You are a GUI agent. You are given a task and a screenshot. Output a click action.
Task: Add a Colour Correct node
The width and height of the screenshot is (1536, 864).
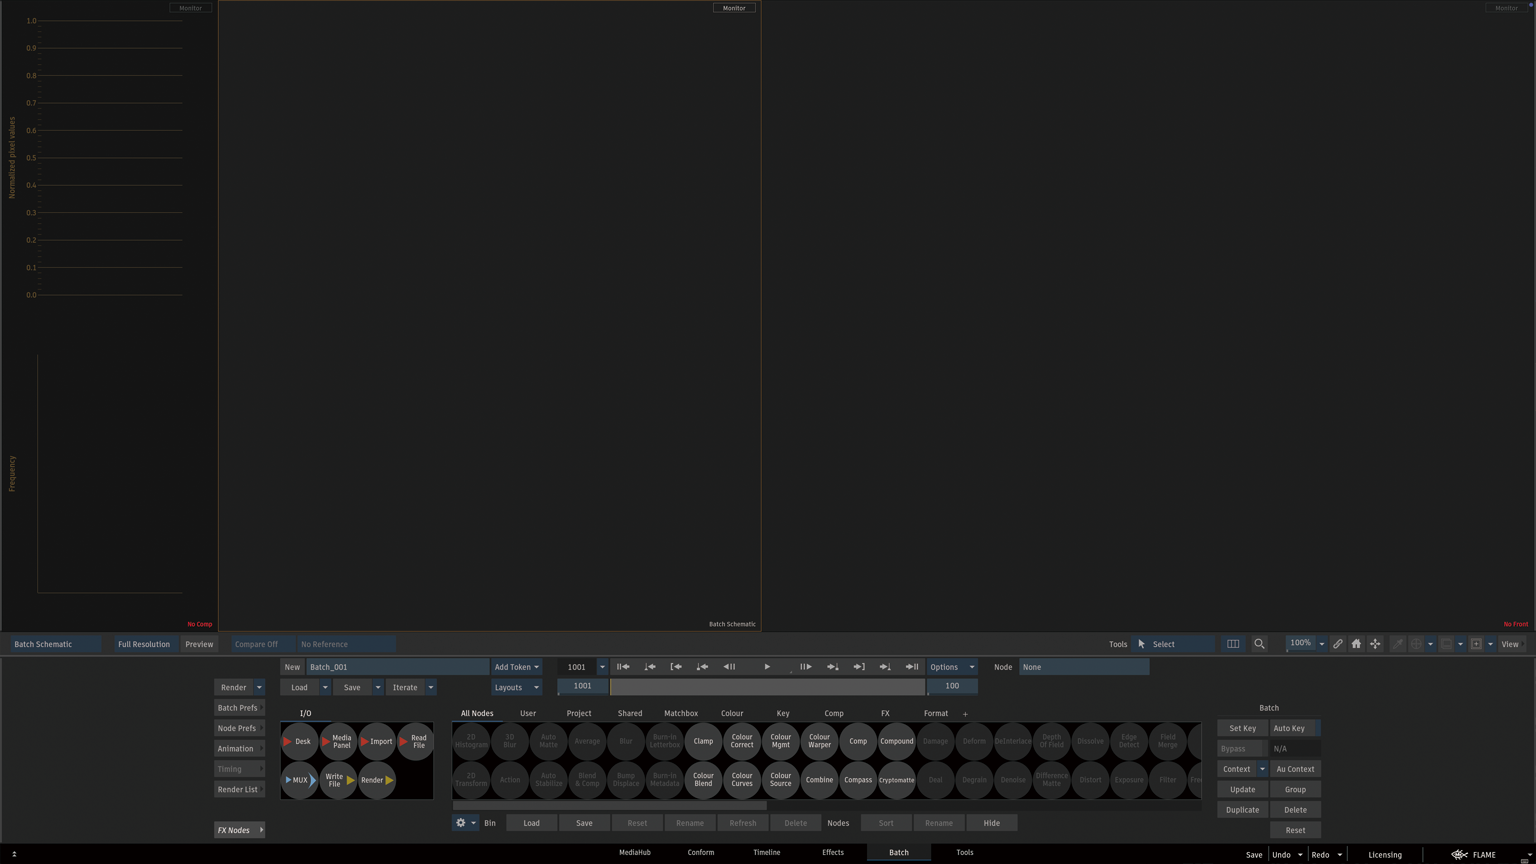click(742, 741)
